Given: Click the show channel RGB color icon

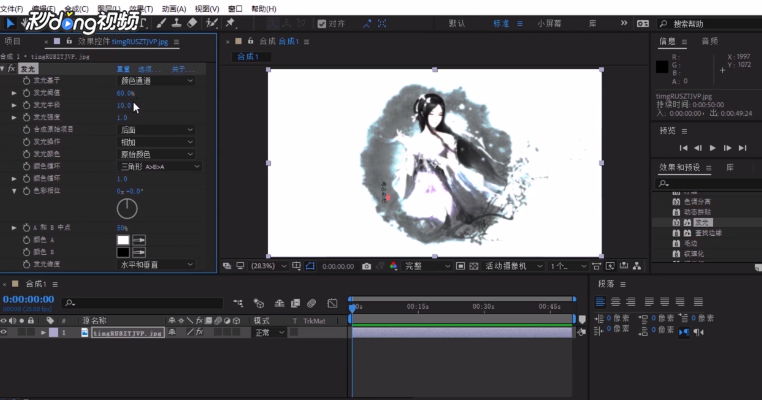Looking at the screenshot, I should (x=394, y=266).
